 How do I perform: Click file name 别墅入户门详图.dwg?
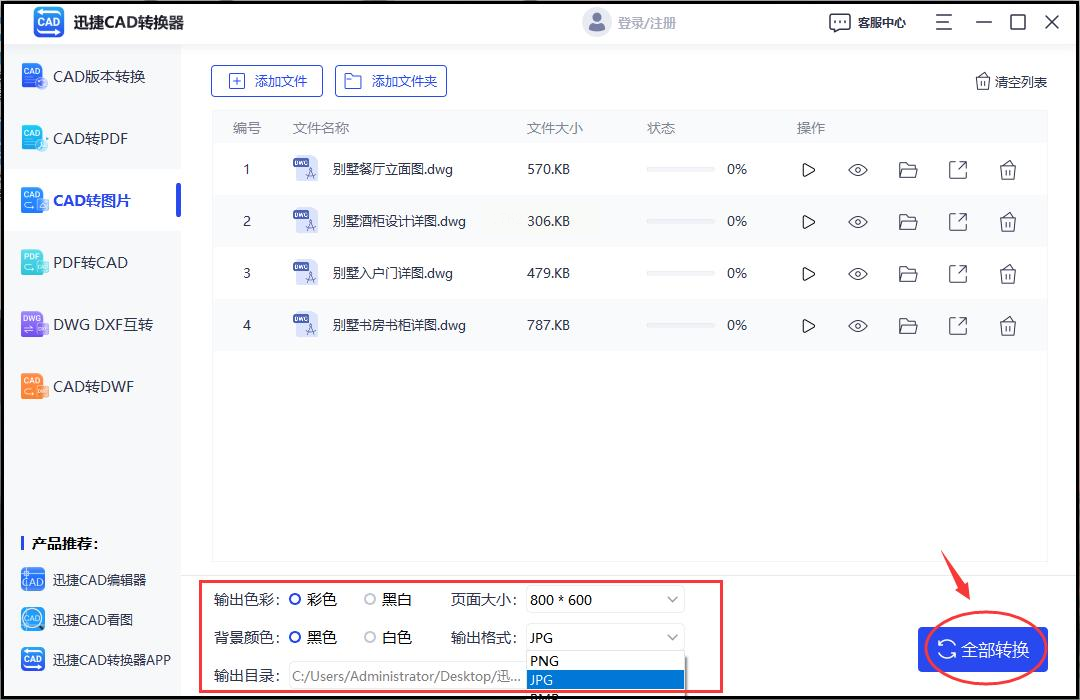pyautogui.click(x=393, y=274)
